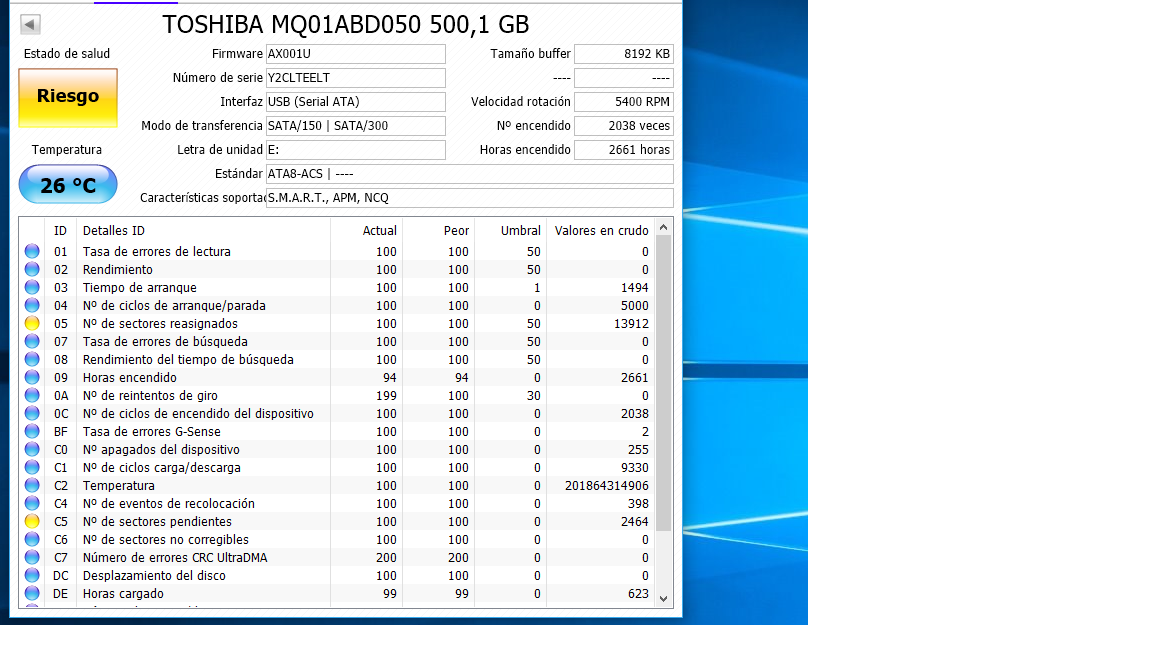Select status icon for reintentos de giro

(x=32, y=395)
